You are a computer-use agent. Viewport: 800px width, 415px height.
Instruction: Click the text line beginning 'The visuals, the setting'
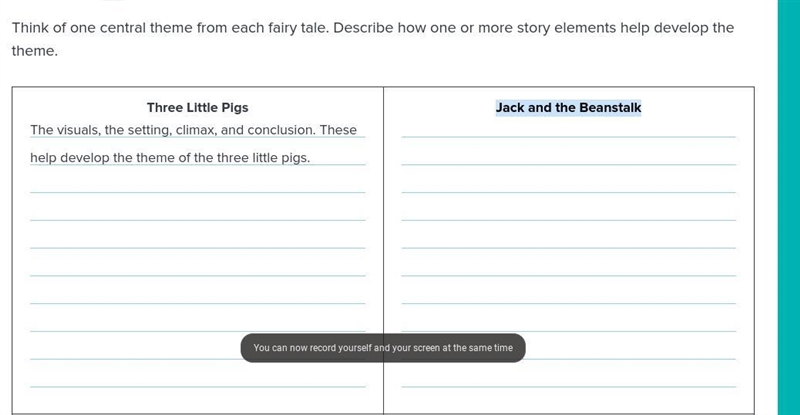pos(193,130)
